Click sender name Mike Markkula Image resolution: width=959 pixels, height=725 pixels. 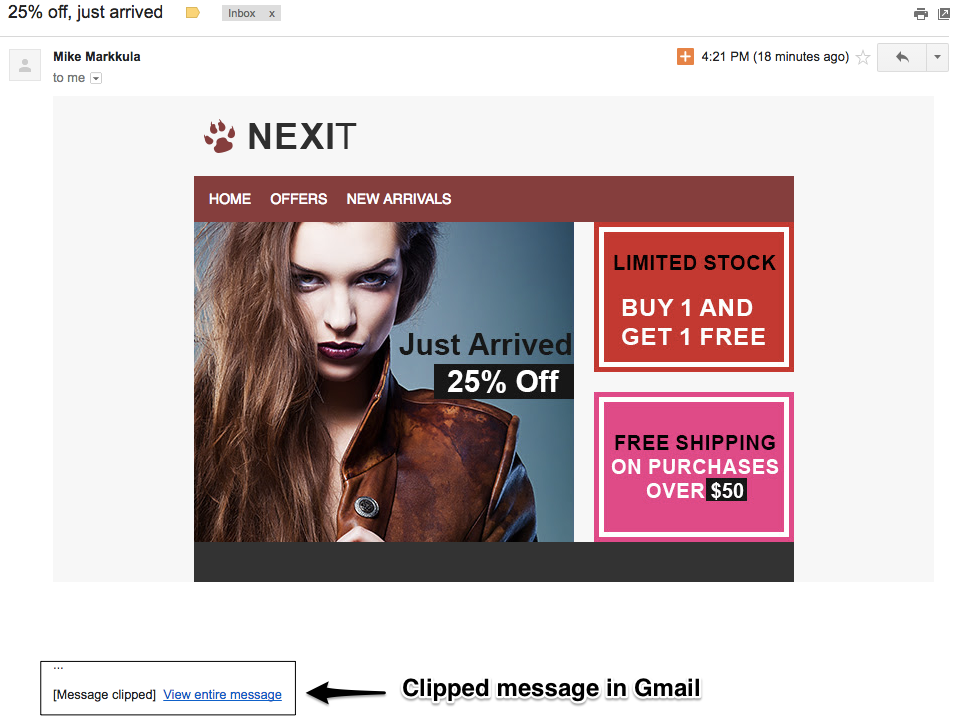(x=97, y=56)
